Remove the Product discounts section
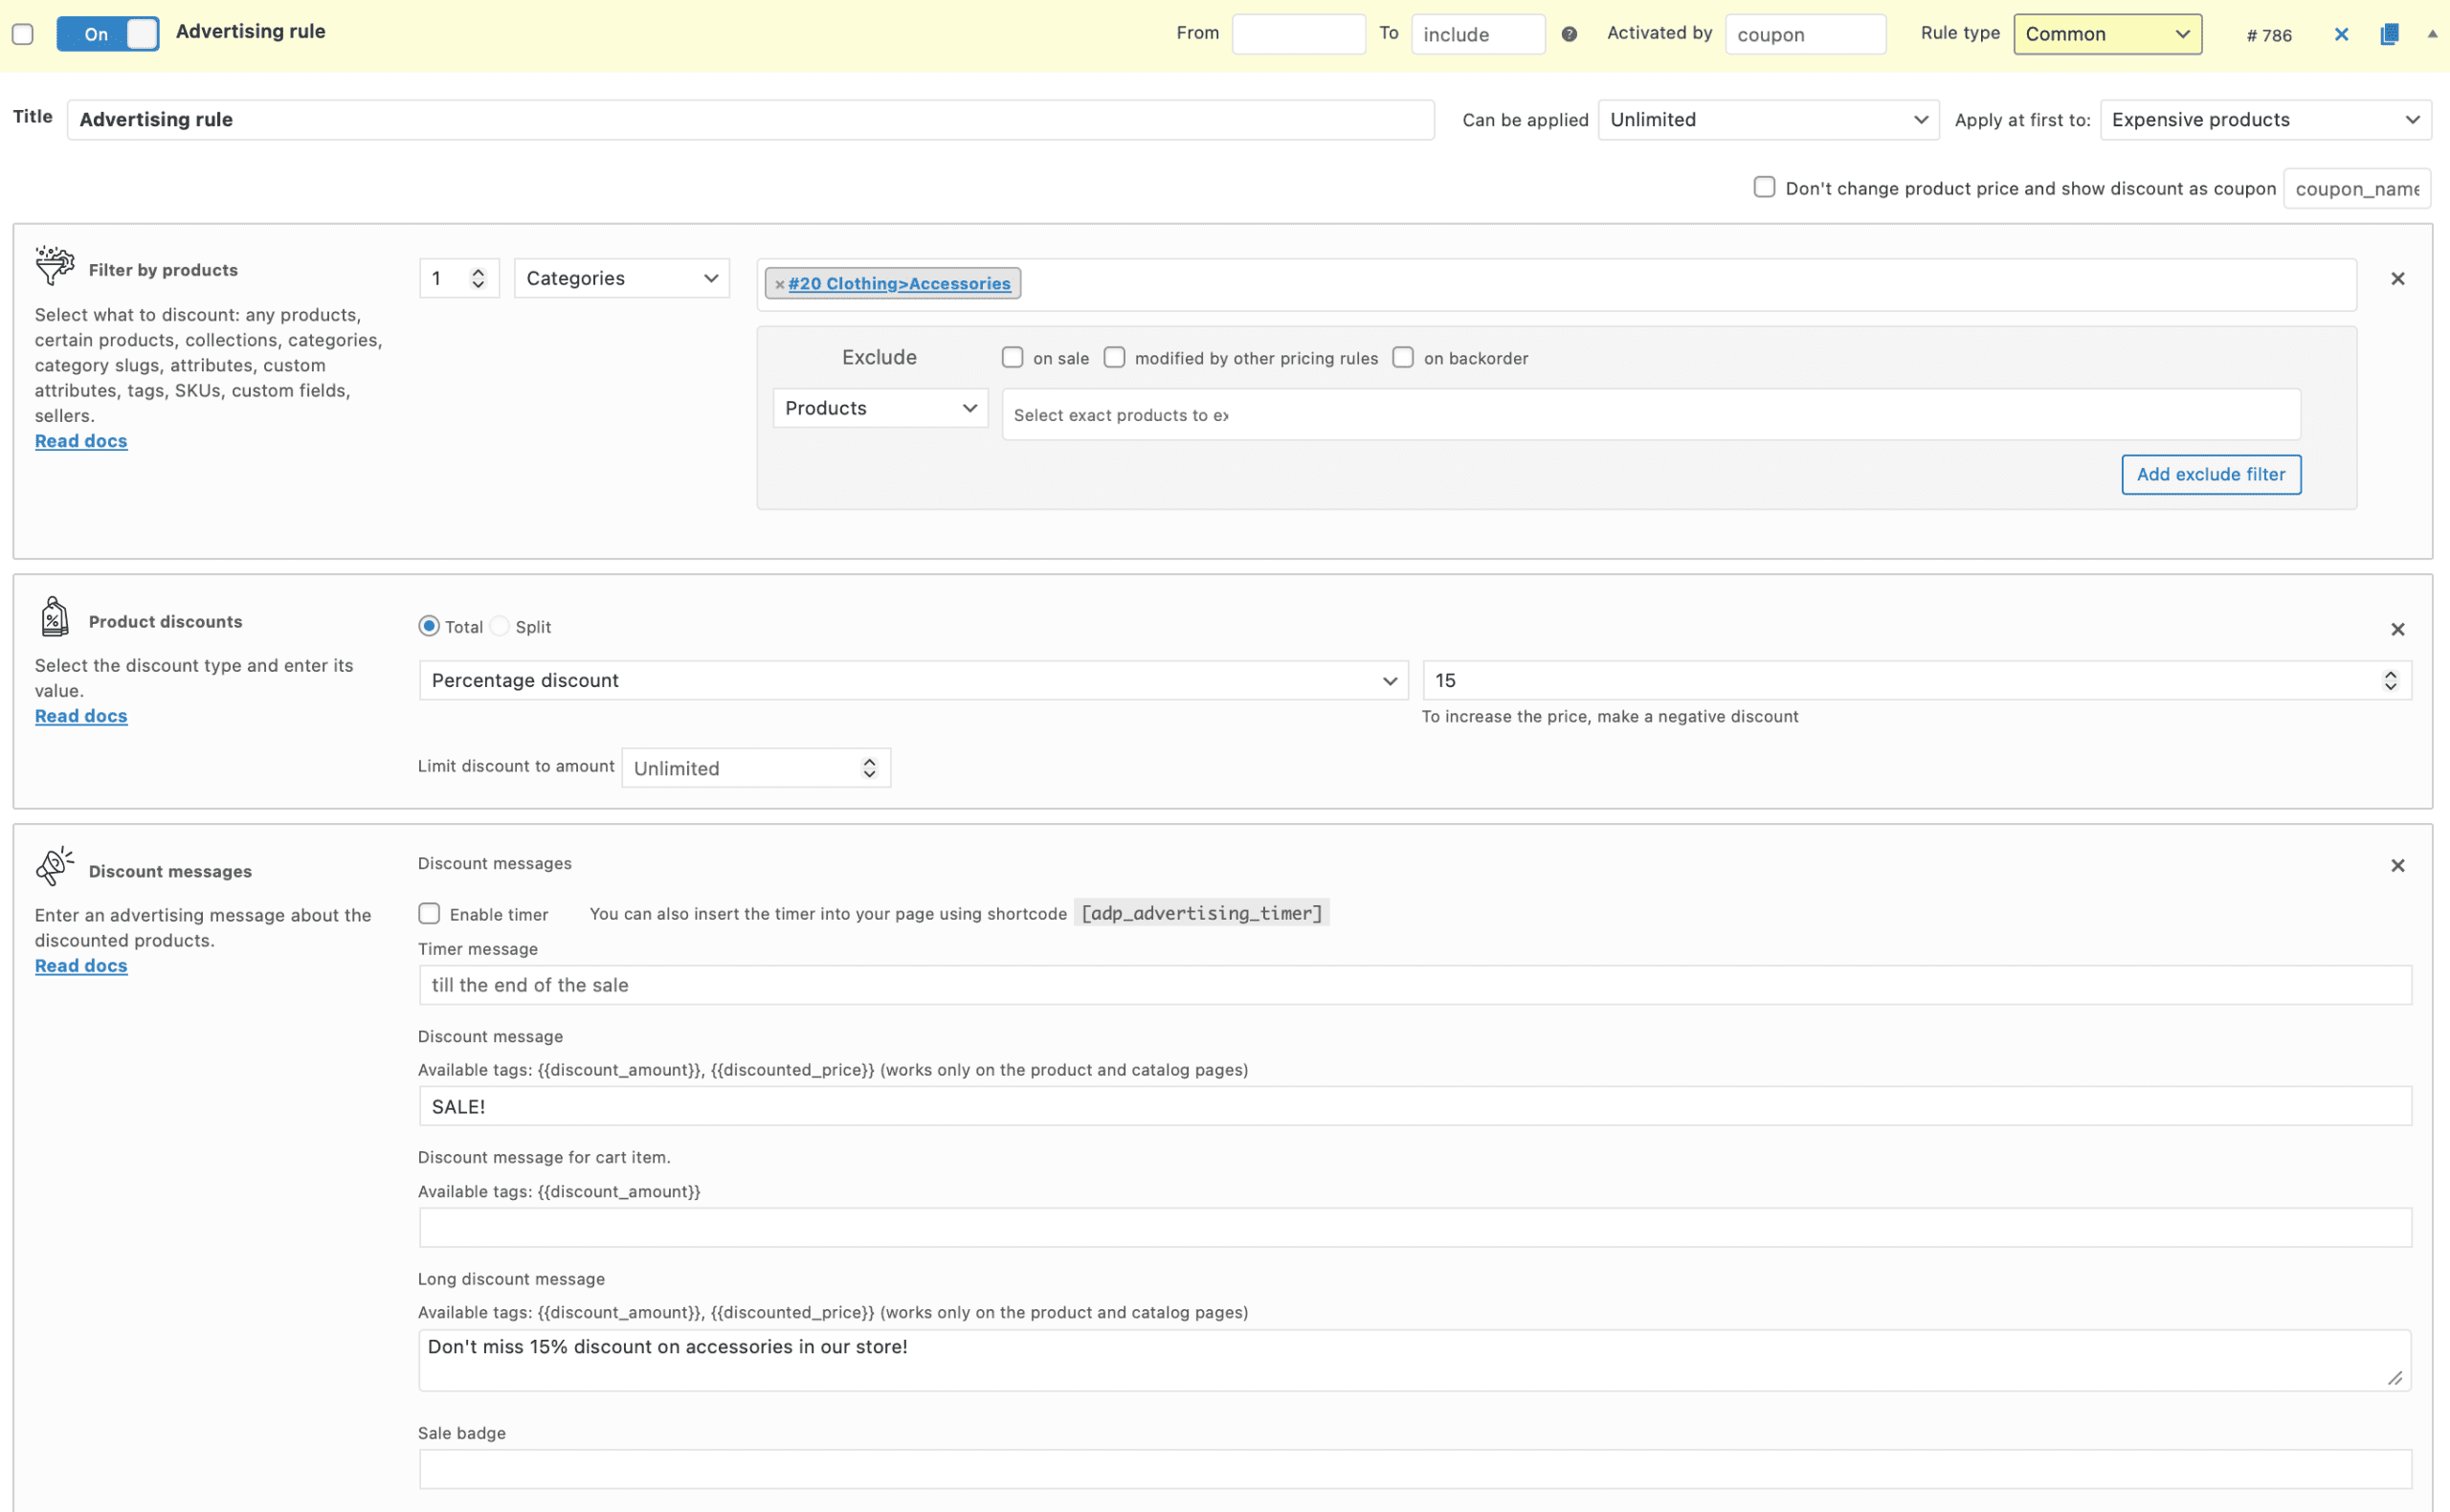 point(2397,630)
